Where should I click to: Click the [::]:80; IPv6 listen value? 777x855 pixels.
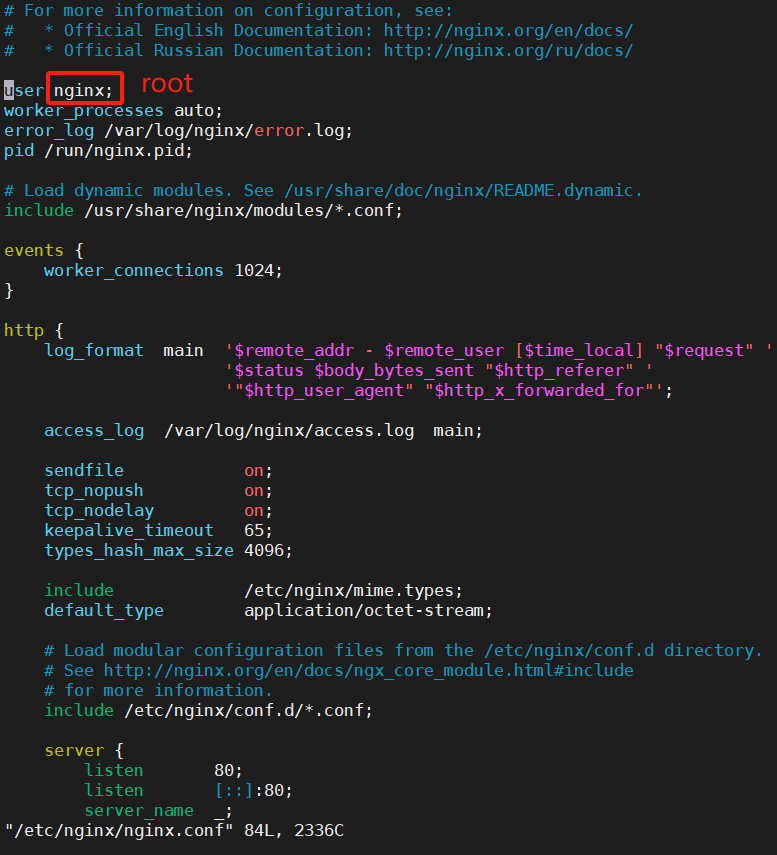pos(254,791)
